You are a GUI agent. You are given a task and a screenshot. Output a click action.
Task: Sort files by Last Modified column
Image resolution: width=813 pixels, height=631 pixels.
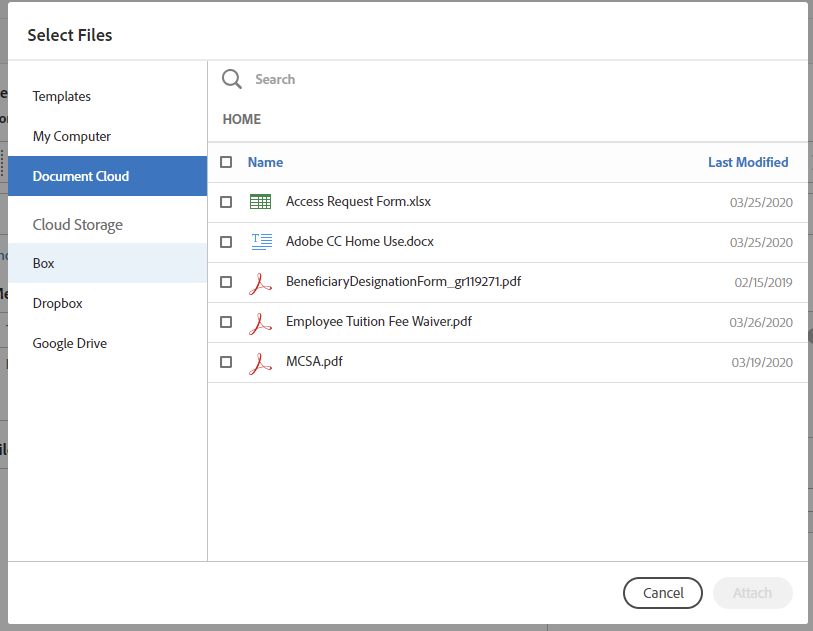747,162
